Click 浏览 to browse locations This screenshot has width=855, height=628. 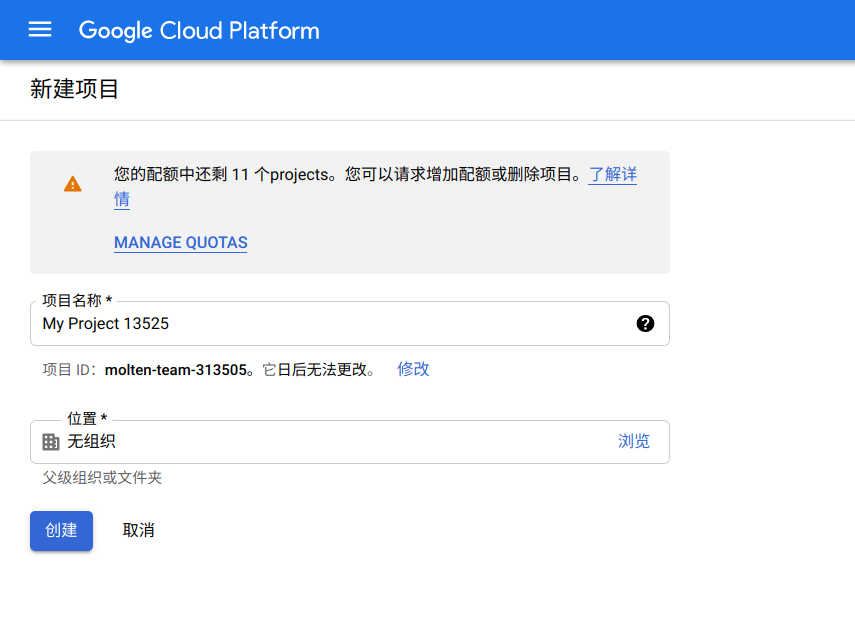[633, 442]
